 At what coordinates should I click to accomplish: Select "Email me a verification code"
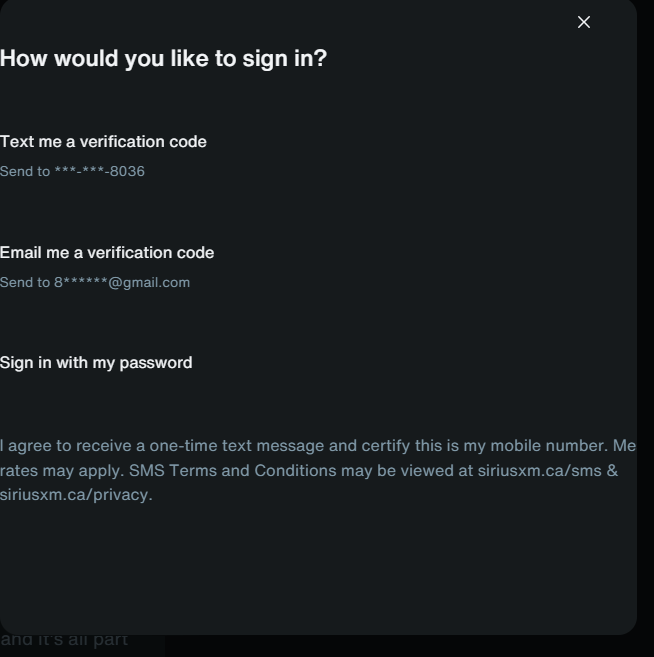(x=107, y=253)
